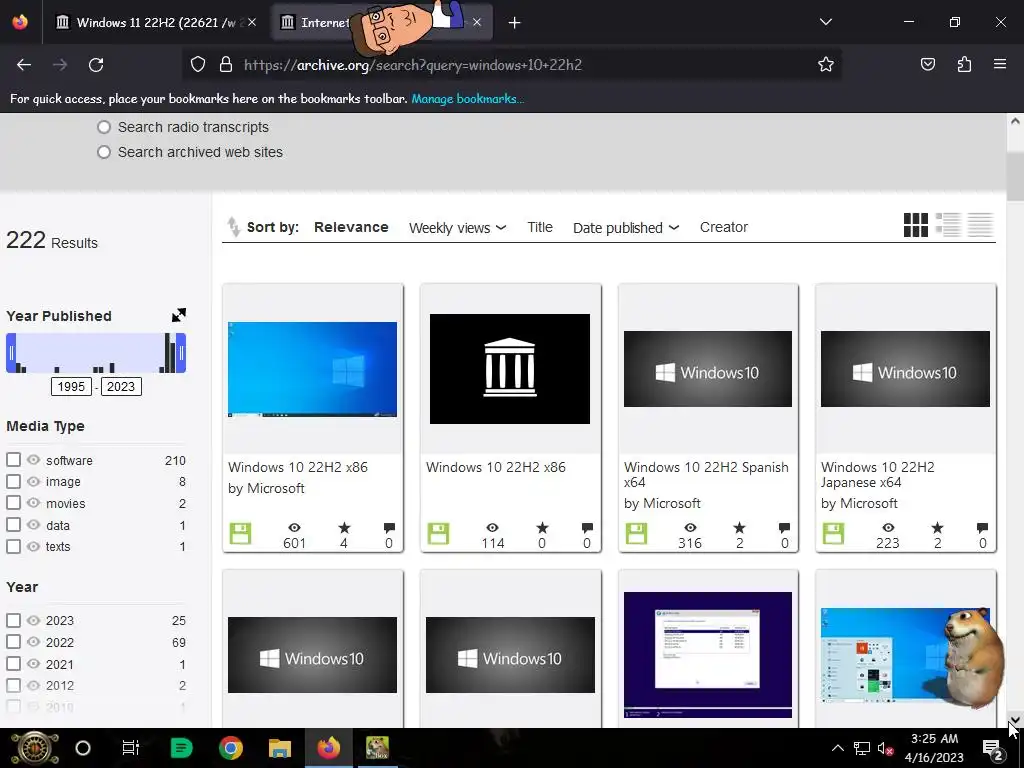Screen dimensions: 1024x768
Task: Click views eye icon on first Windows 10 22H2 x86 card
Action: 295,528
